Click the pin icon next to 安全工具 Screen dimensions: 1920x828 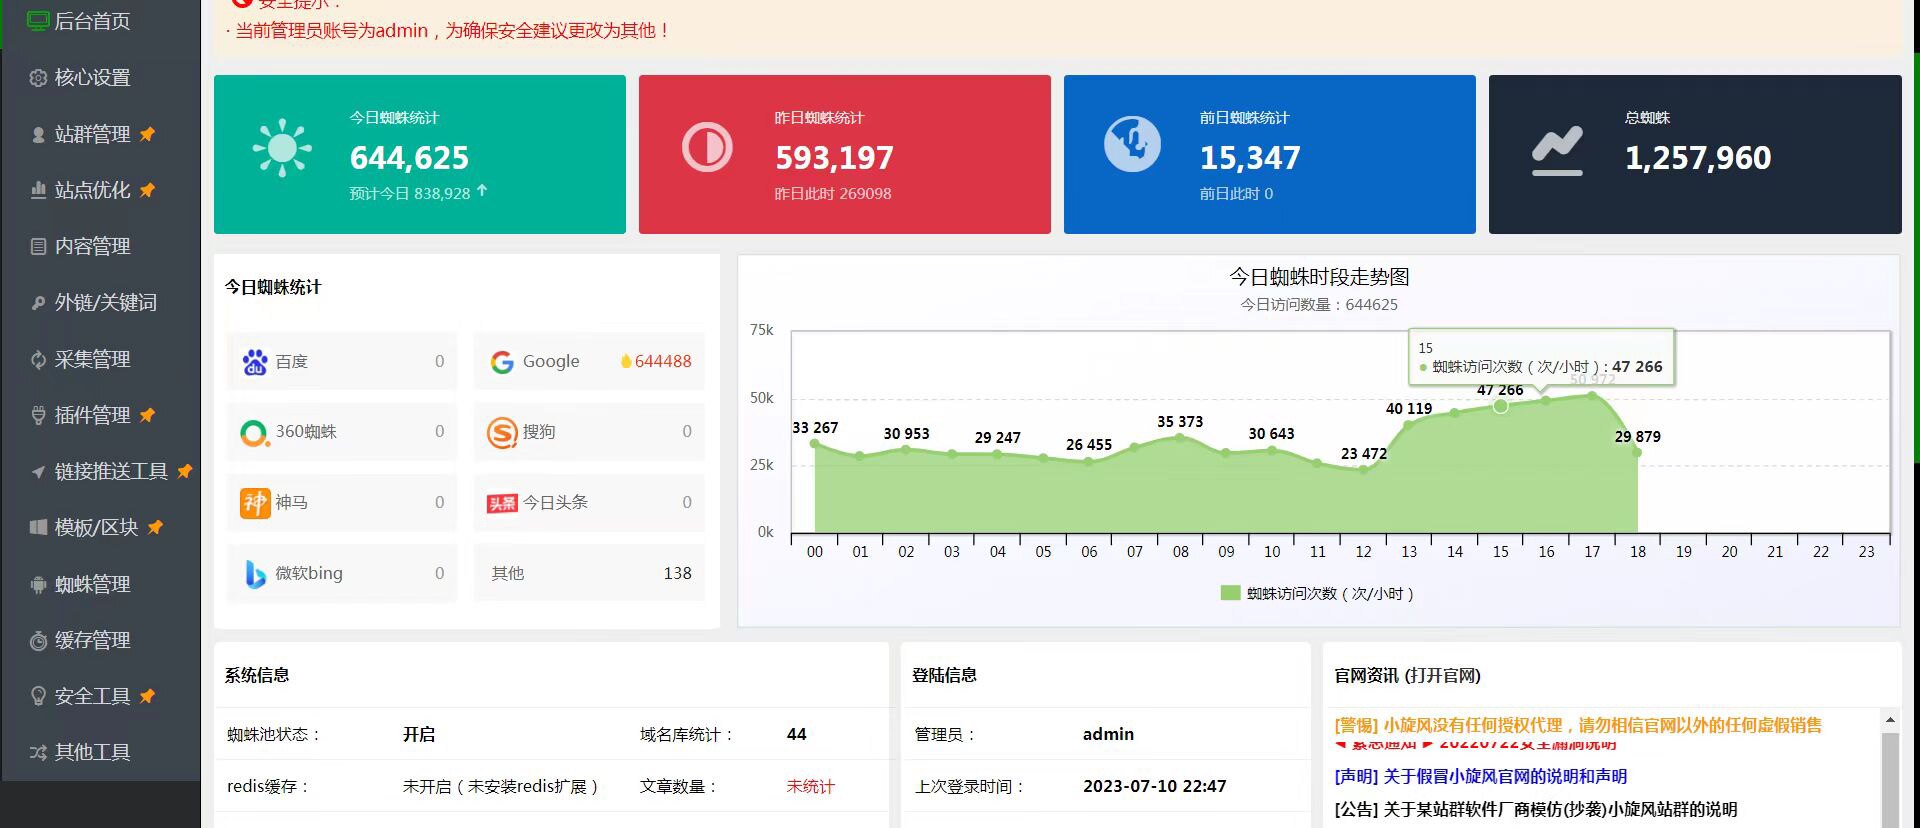tap(147, 696)
